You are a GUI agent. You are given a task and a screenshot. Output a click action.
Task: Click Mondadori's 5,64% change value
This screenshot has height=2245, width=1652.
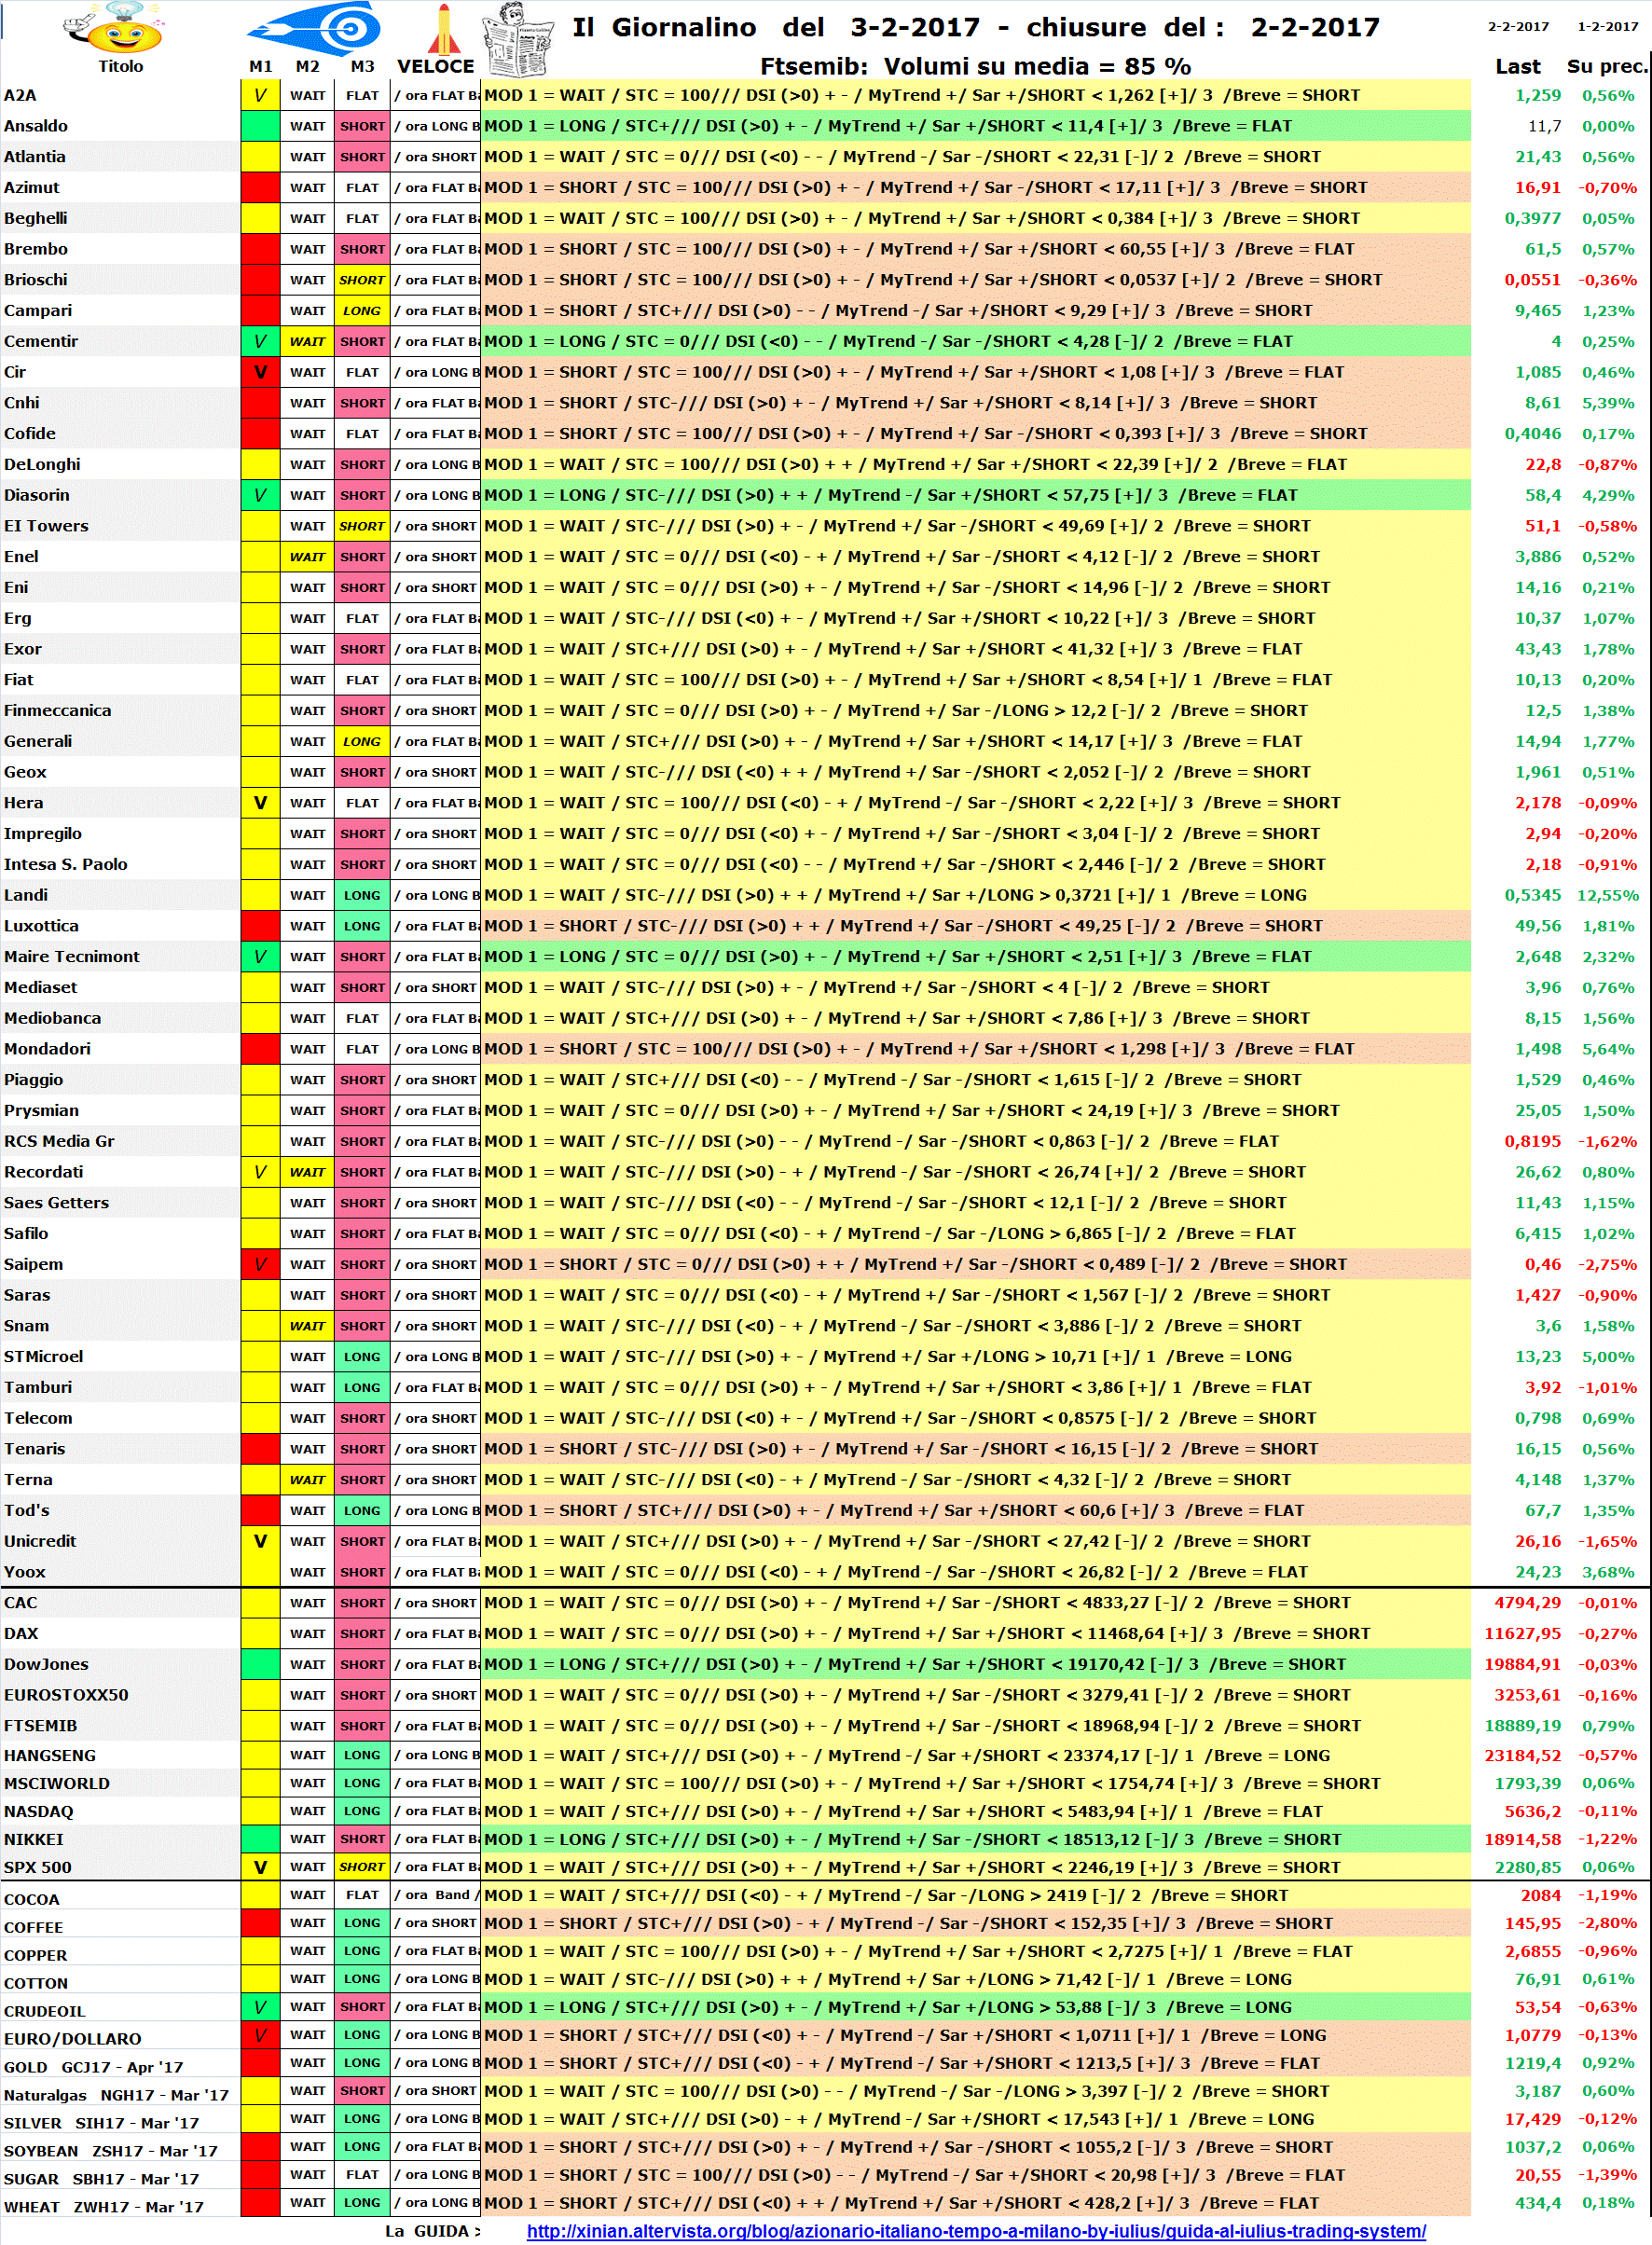tap(1608, 1049)
